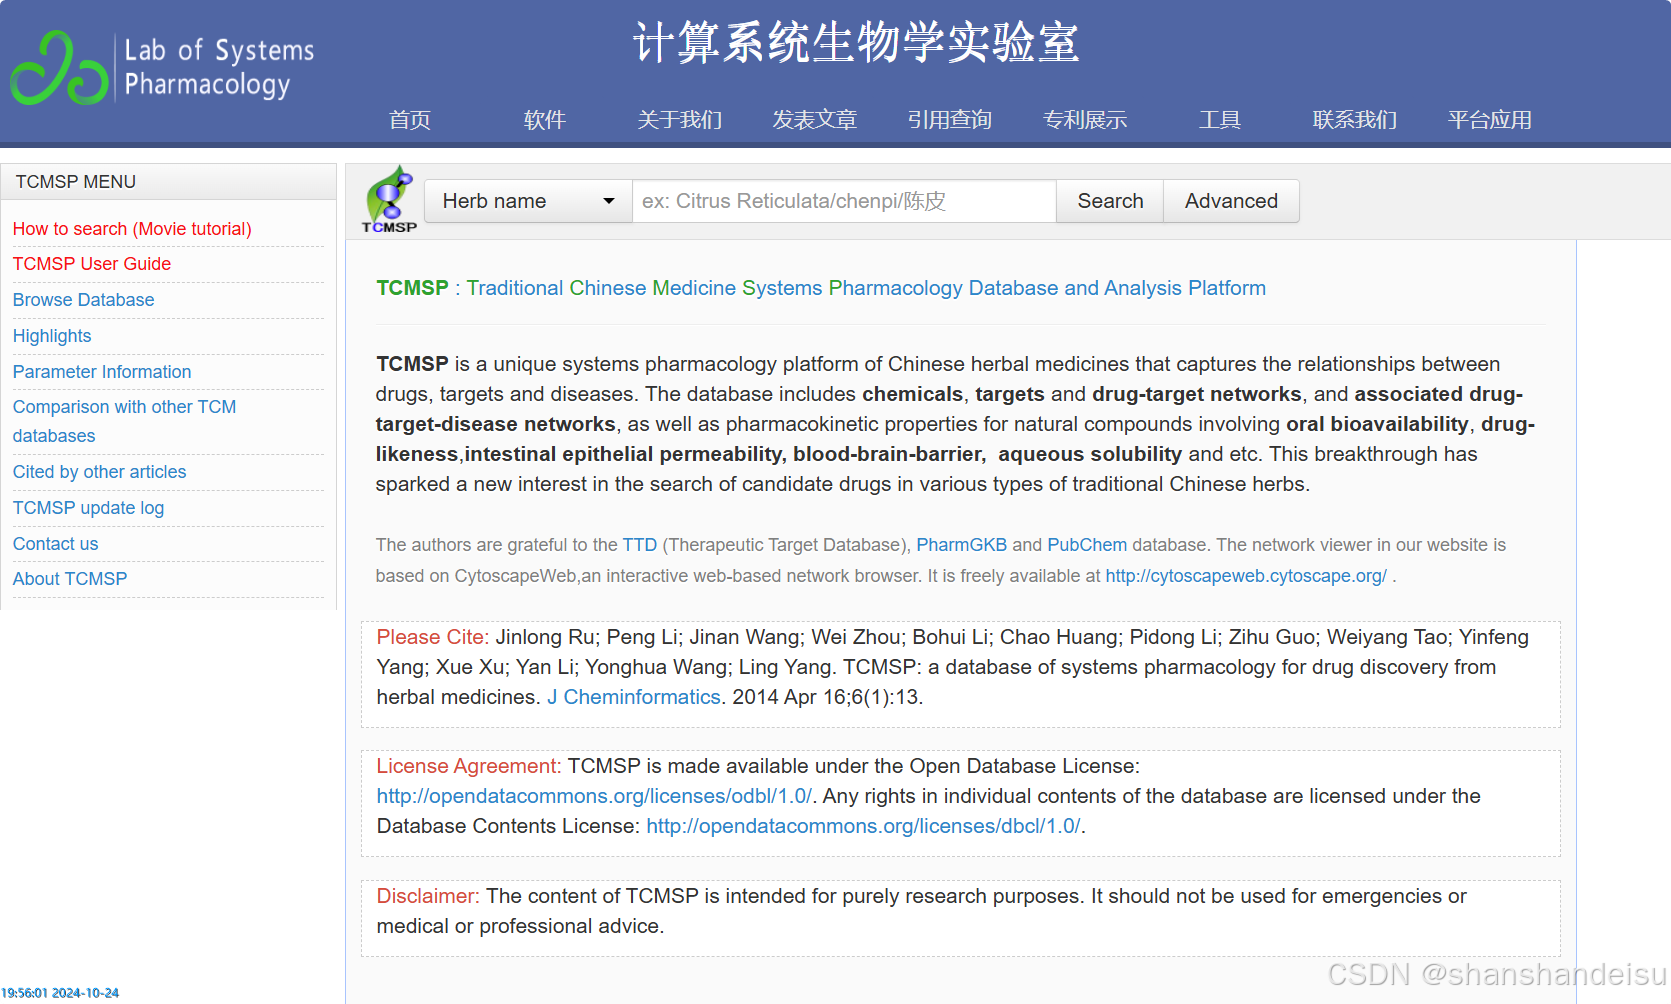Open the Herb name search type dropdown

tap(528, 201)
